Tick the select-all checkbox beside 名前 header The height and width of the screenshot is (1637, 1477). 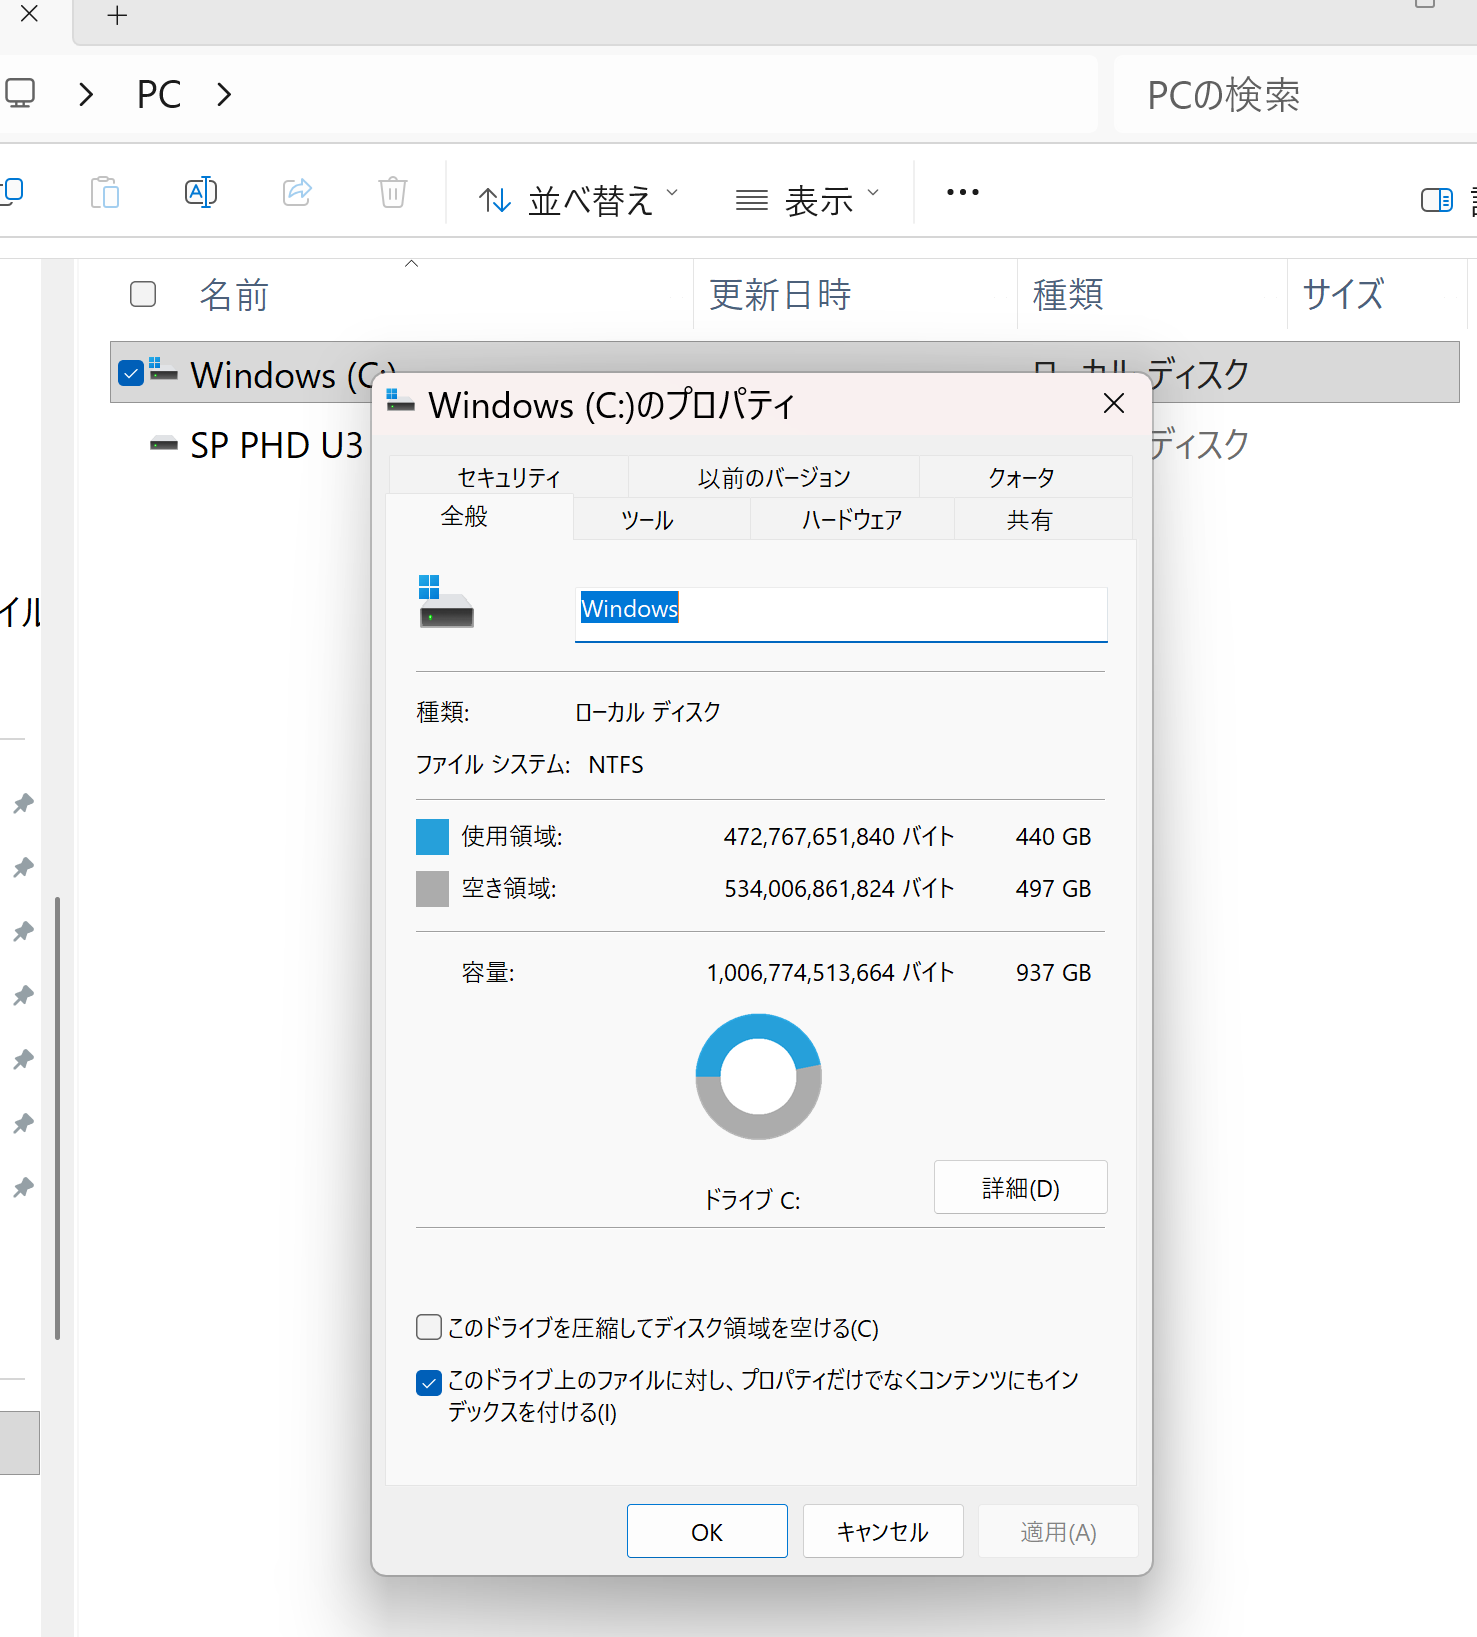[143, 294]
